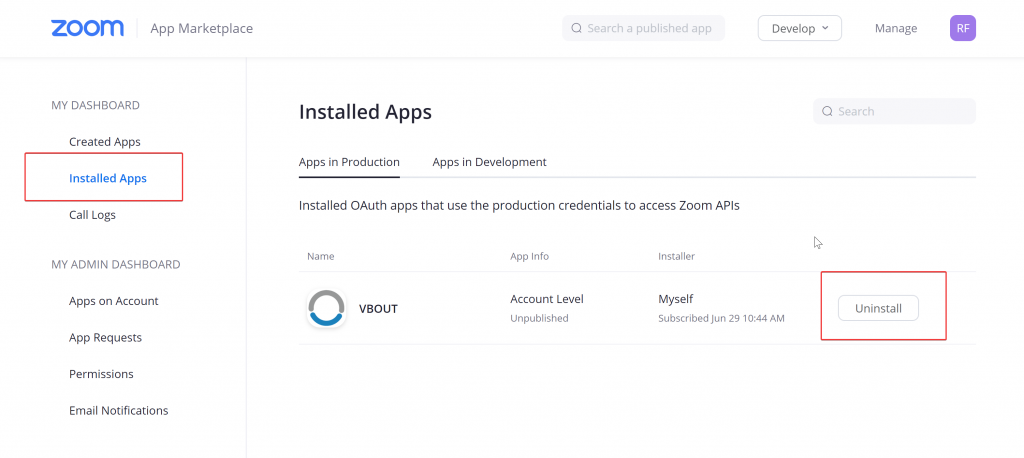Click the Account Level text
The image size is (1024, 458).
pos(547,299)
